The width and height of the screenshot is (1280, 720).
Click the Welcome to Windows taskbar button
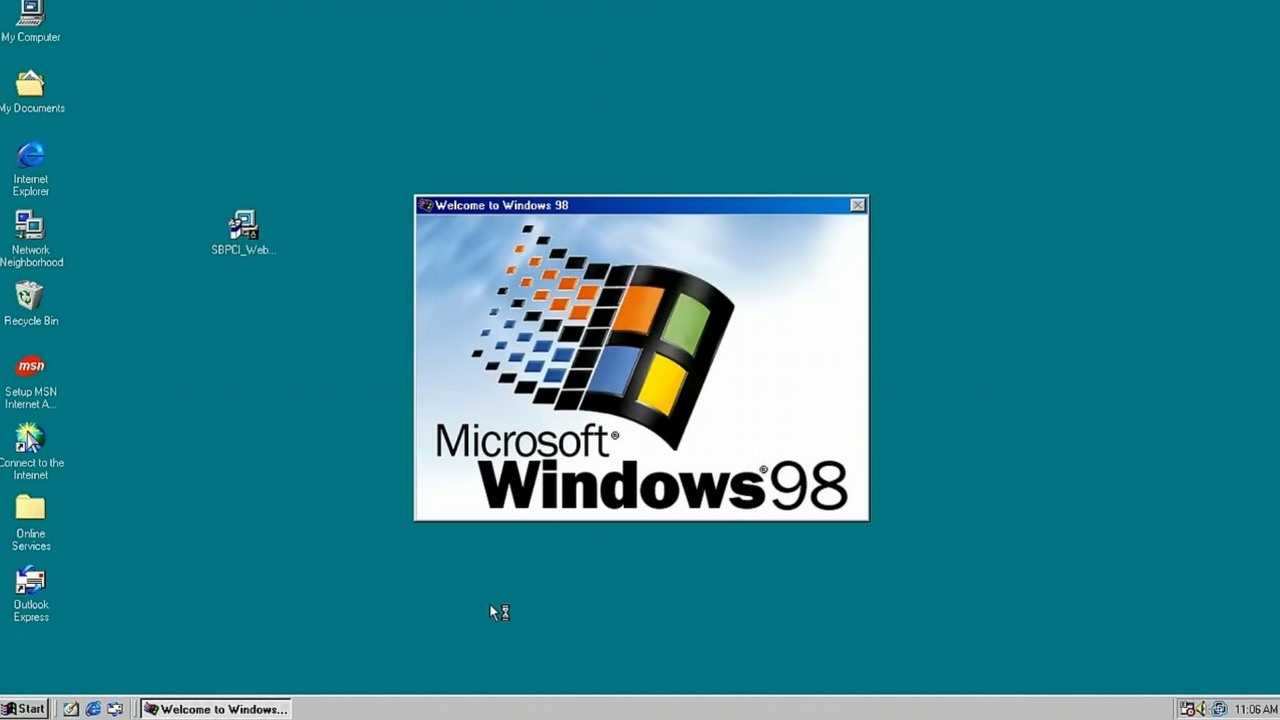(x=215, y=709)
